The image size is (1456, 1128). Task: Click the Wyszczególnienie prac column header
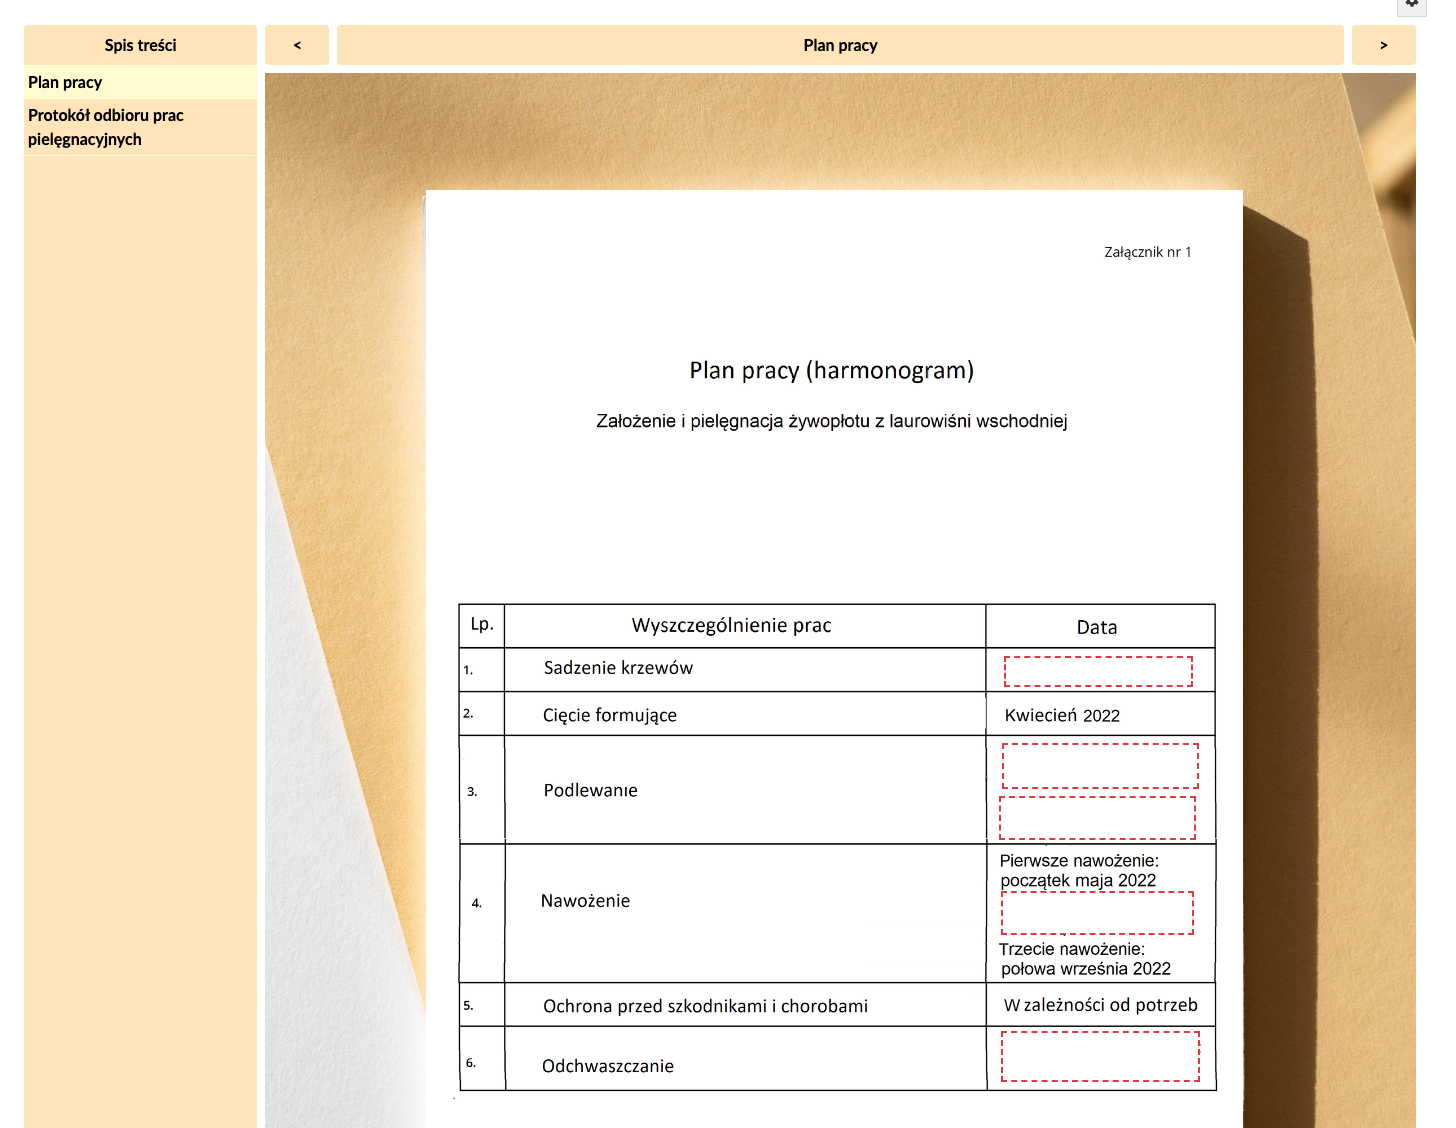pos(731,626)
